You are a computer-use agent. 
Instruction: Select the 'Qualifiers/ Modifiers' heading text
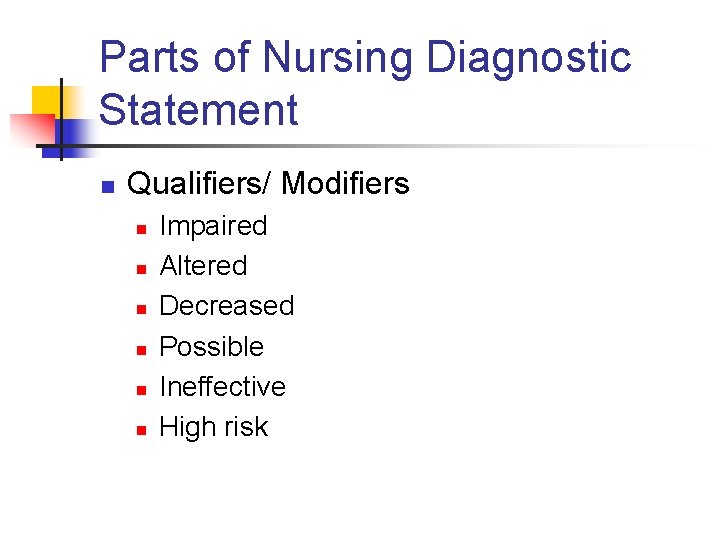point(268,183)
